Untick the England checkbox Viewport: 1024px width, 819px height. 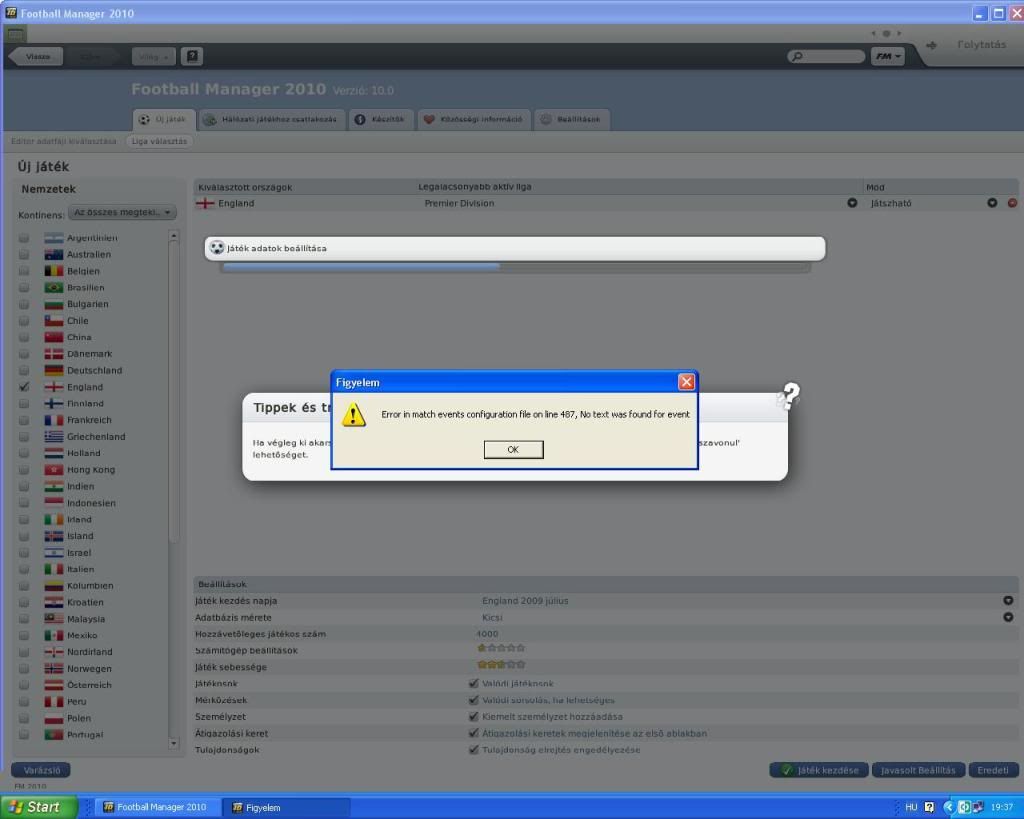tap(24, 387)
